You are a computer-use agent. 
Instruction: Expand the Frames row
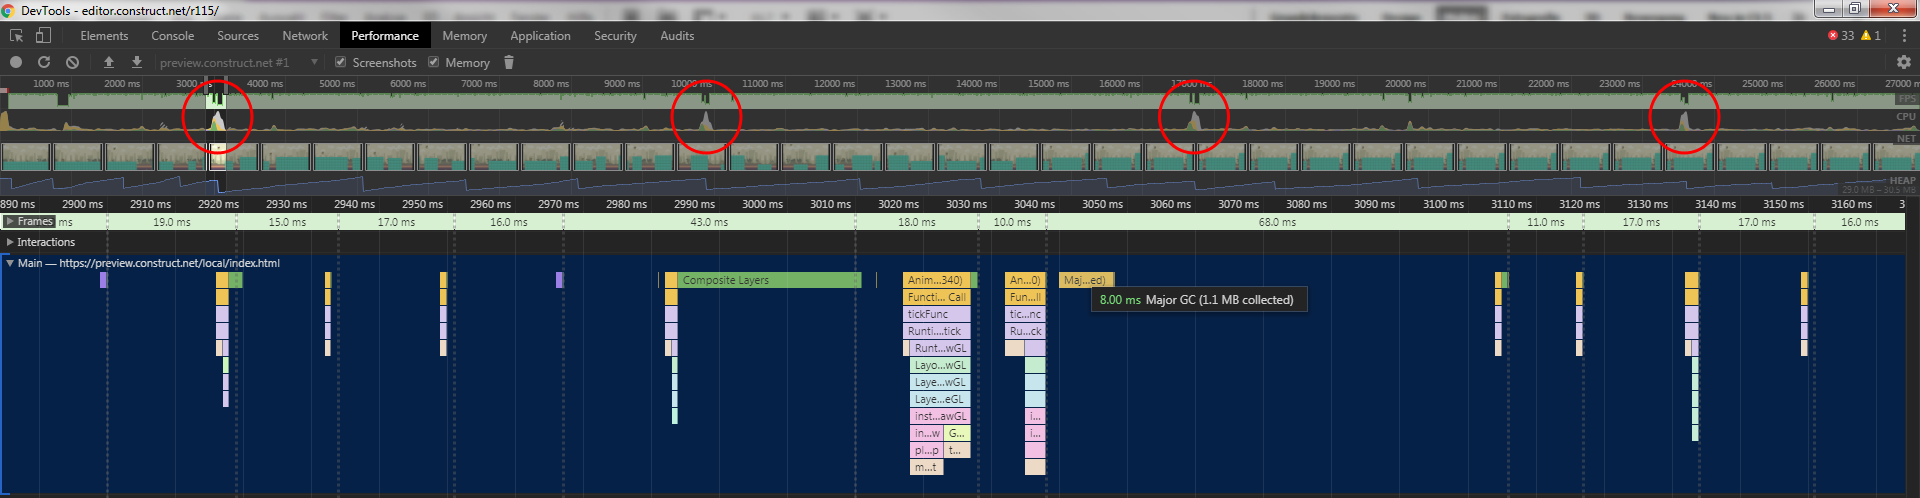click(x=10, y=222)
